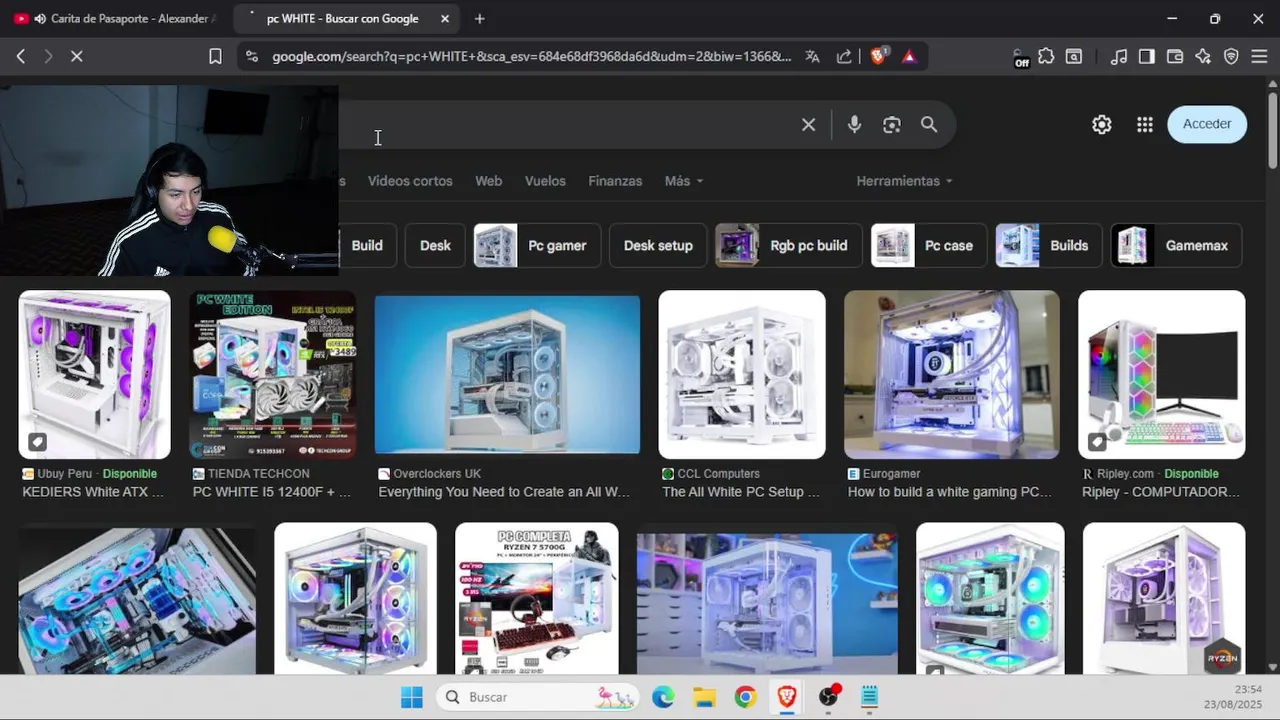Open the Overclockers UK white PC image

pyautogui.click(x=507, y=375)
